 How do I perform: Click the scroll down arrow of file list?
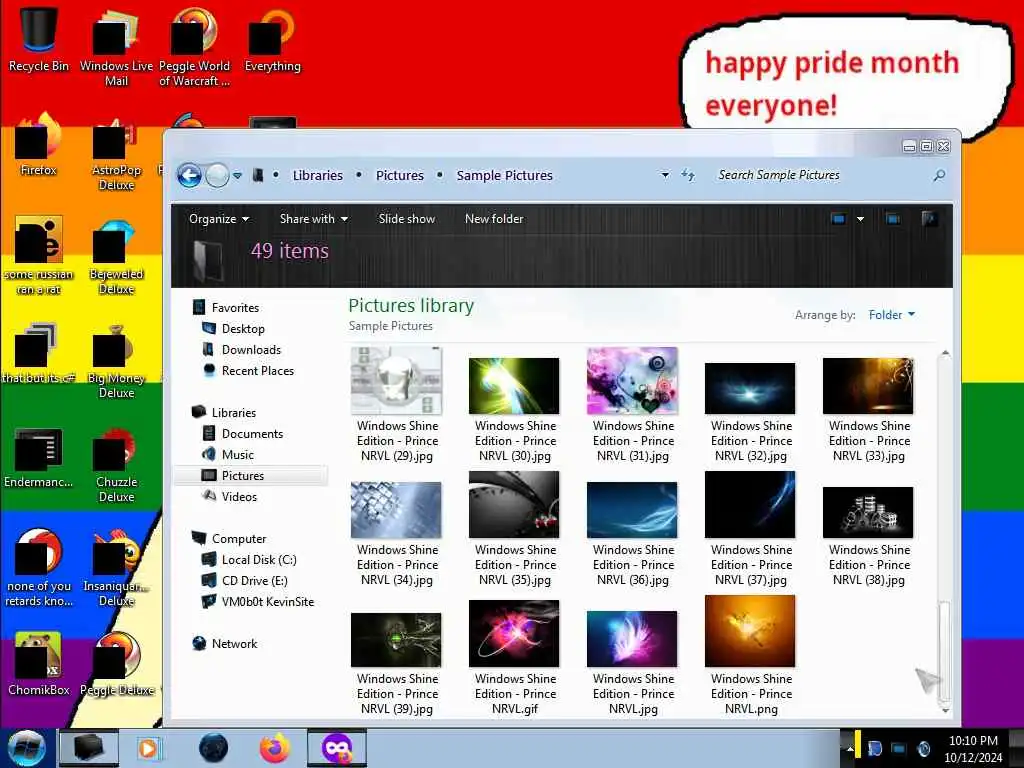pos(945,711)
